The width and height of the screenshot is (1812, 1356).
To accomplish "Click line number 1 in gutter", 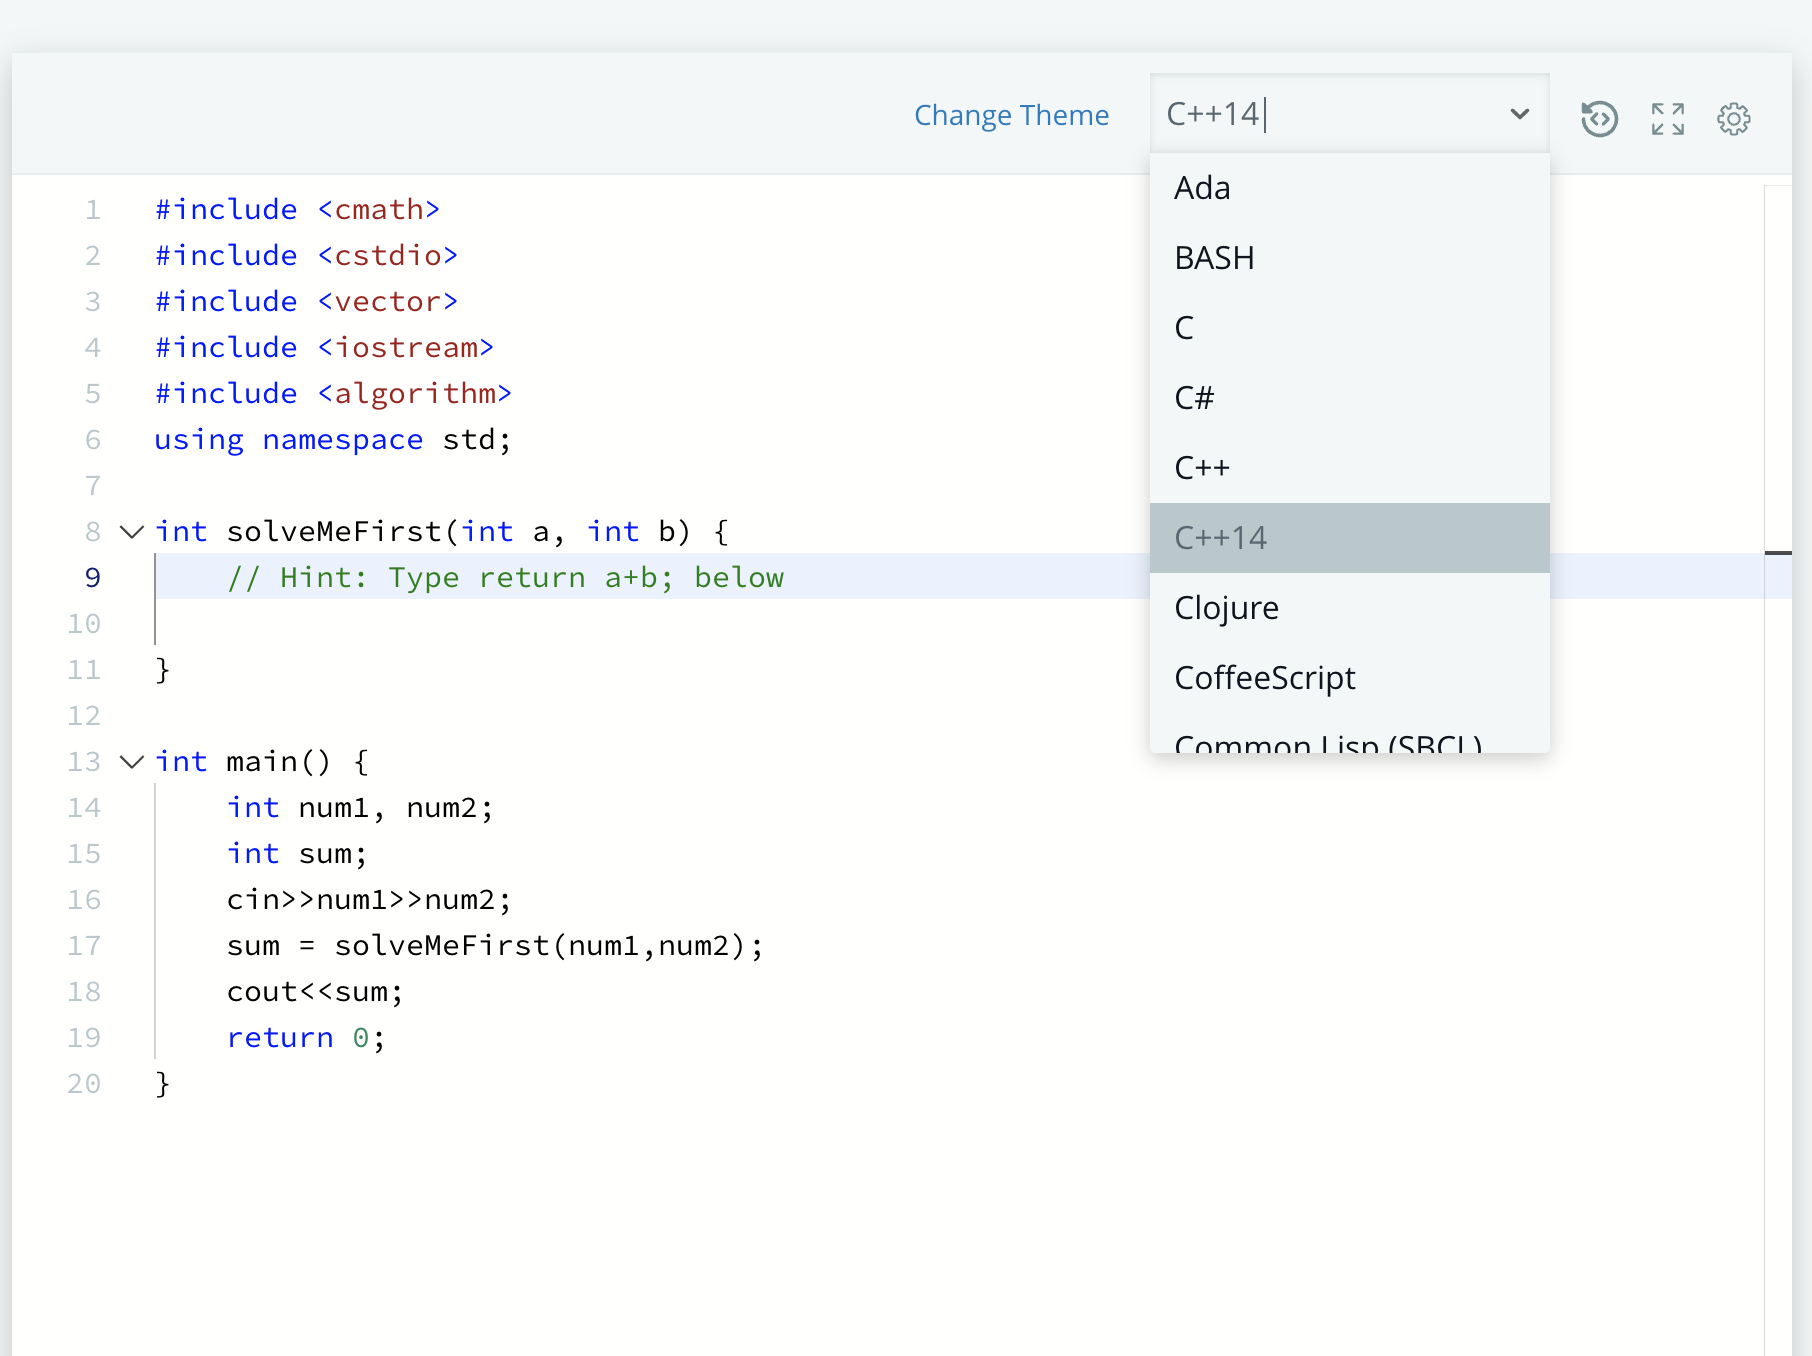I will (93, 209).
